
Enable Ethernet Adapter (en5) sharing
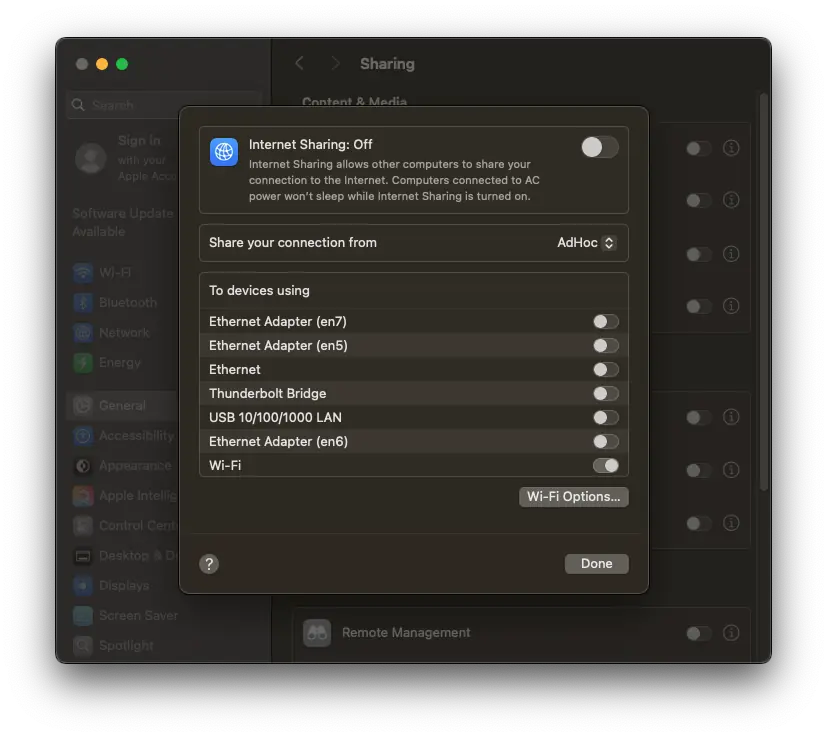pyautogui.click(x=605, y=346)
